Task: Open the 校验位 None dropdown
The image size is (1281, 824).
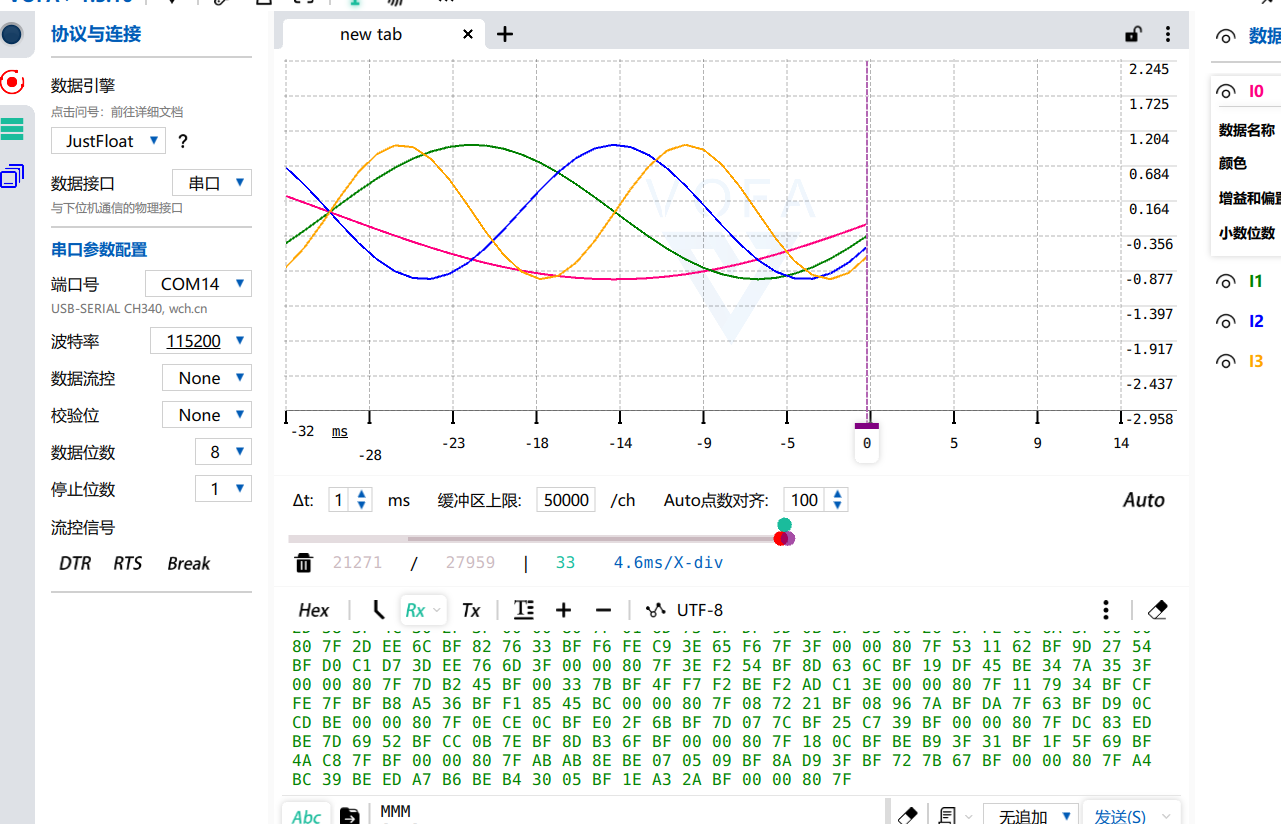Action: [207, 415]
